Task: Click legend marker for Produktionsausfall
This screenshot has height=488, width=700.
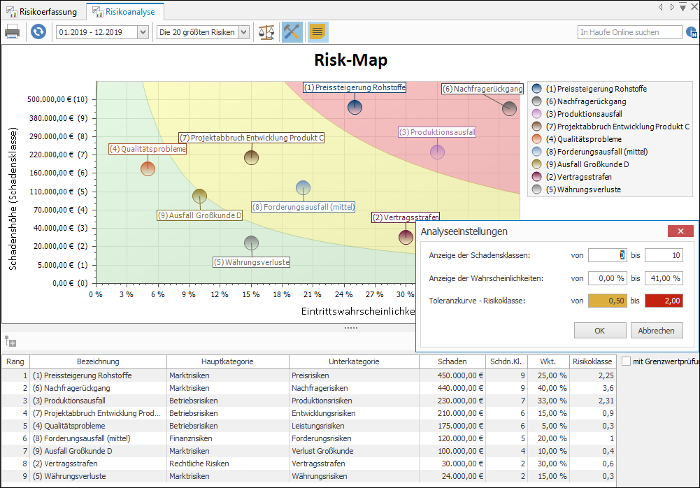Action: [x=537, y=114]
